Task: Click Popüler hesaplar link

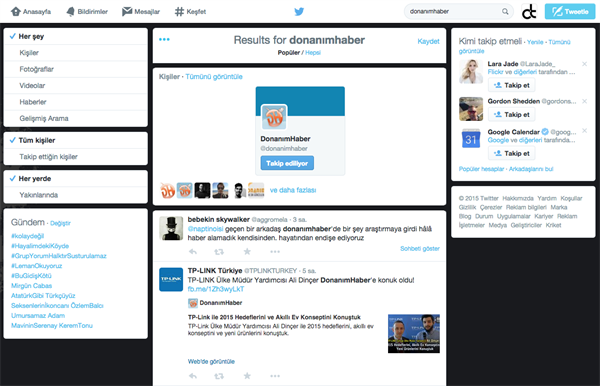Action: pyautogui.click(x=481, y=169)
